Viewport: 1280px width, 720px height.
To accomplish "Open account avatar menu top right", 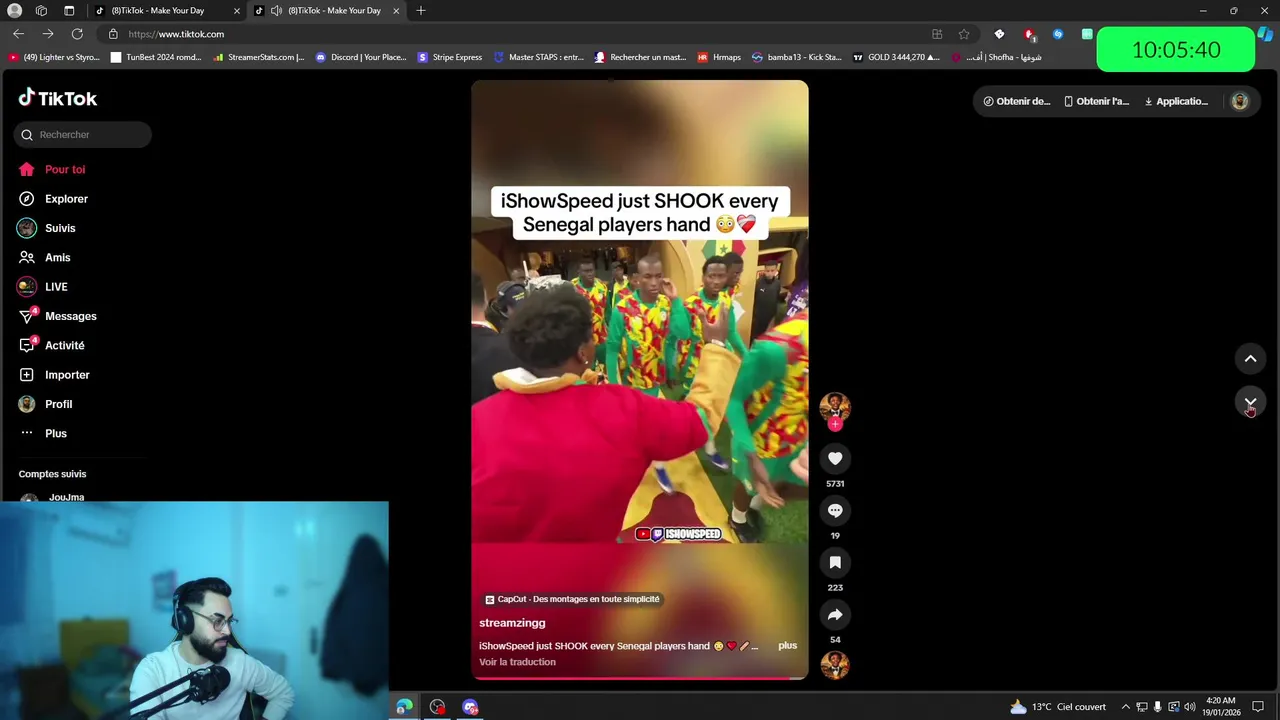I will click(1240, 101).
